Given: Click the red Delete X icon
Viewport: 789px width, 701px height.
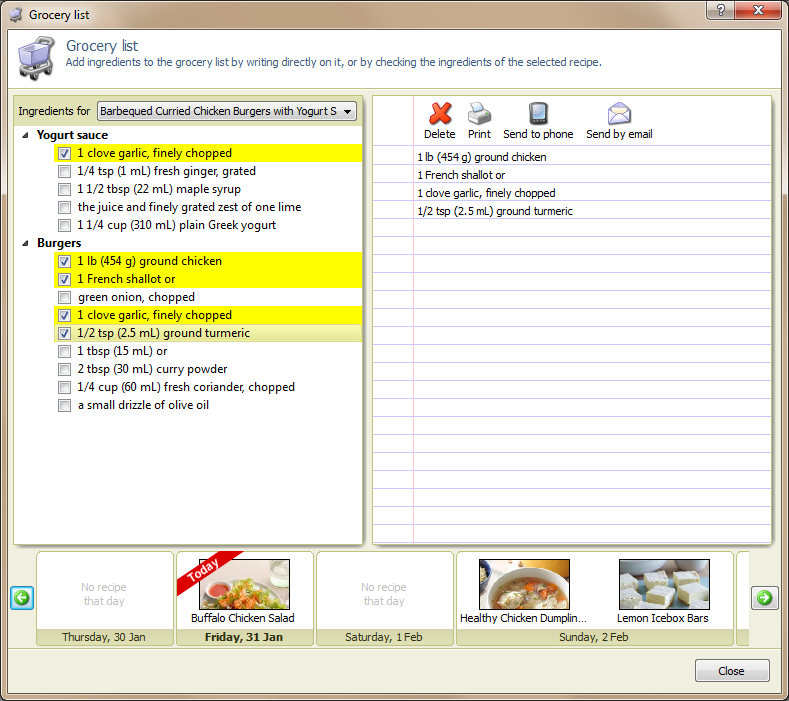Looking at the screenshot, I should 440,113.
